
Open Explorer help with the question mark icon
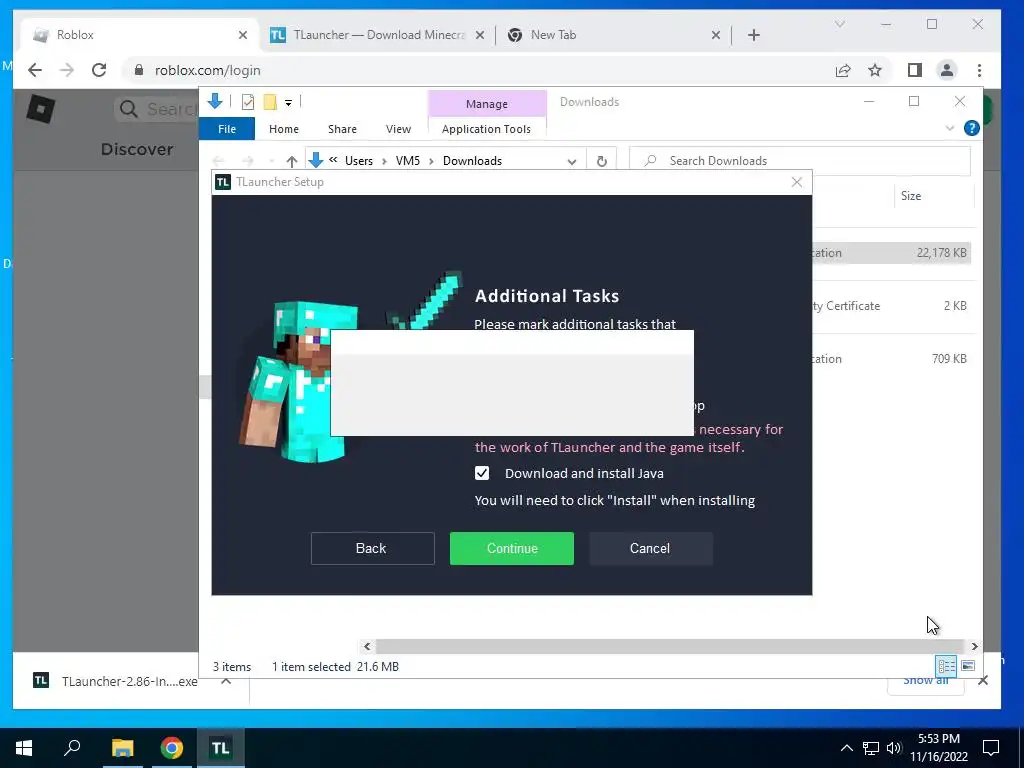971,128
